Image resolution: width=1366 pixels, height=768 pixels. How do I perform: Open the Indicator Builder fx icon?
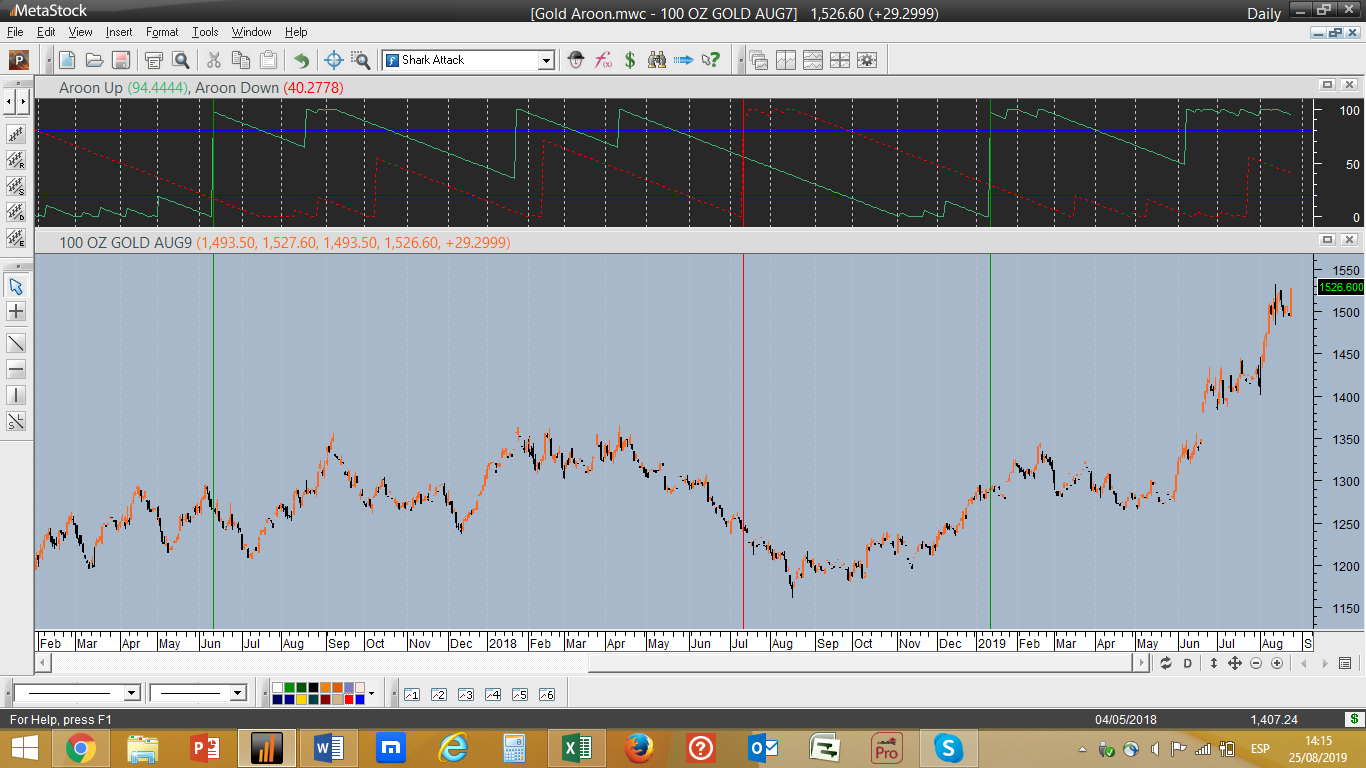point(603,60)
